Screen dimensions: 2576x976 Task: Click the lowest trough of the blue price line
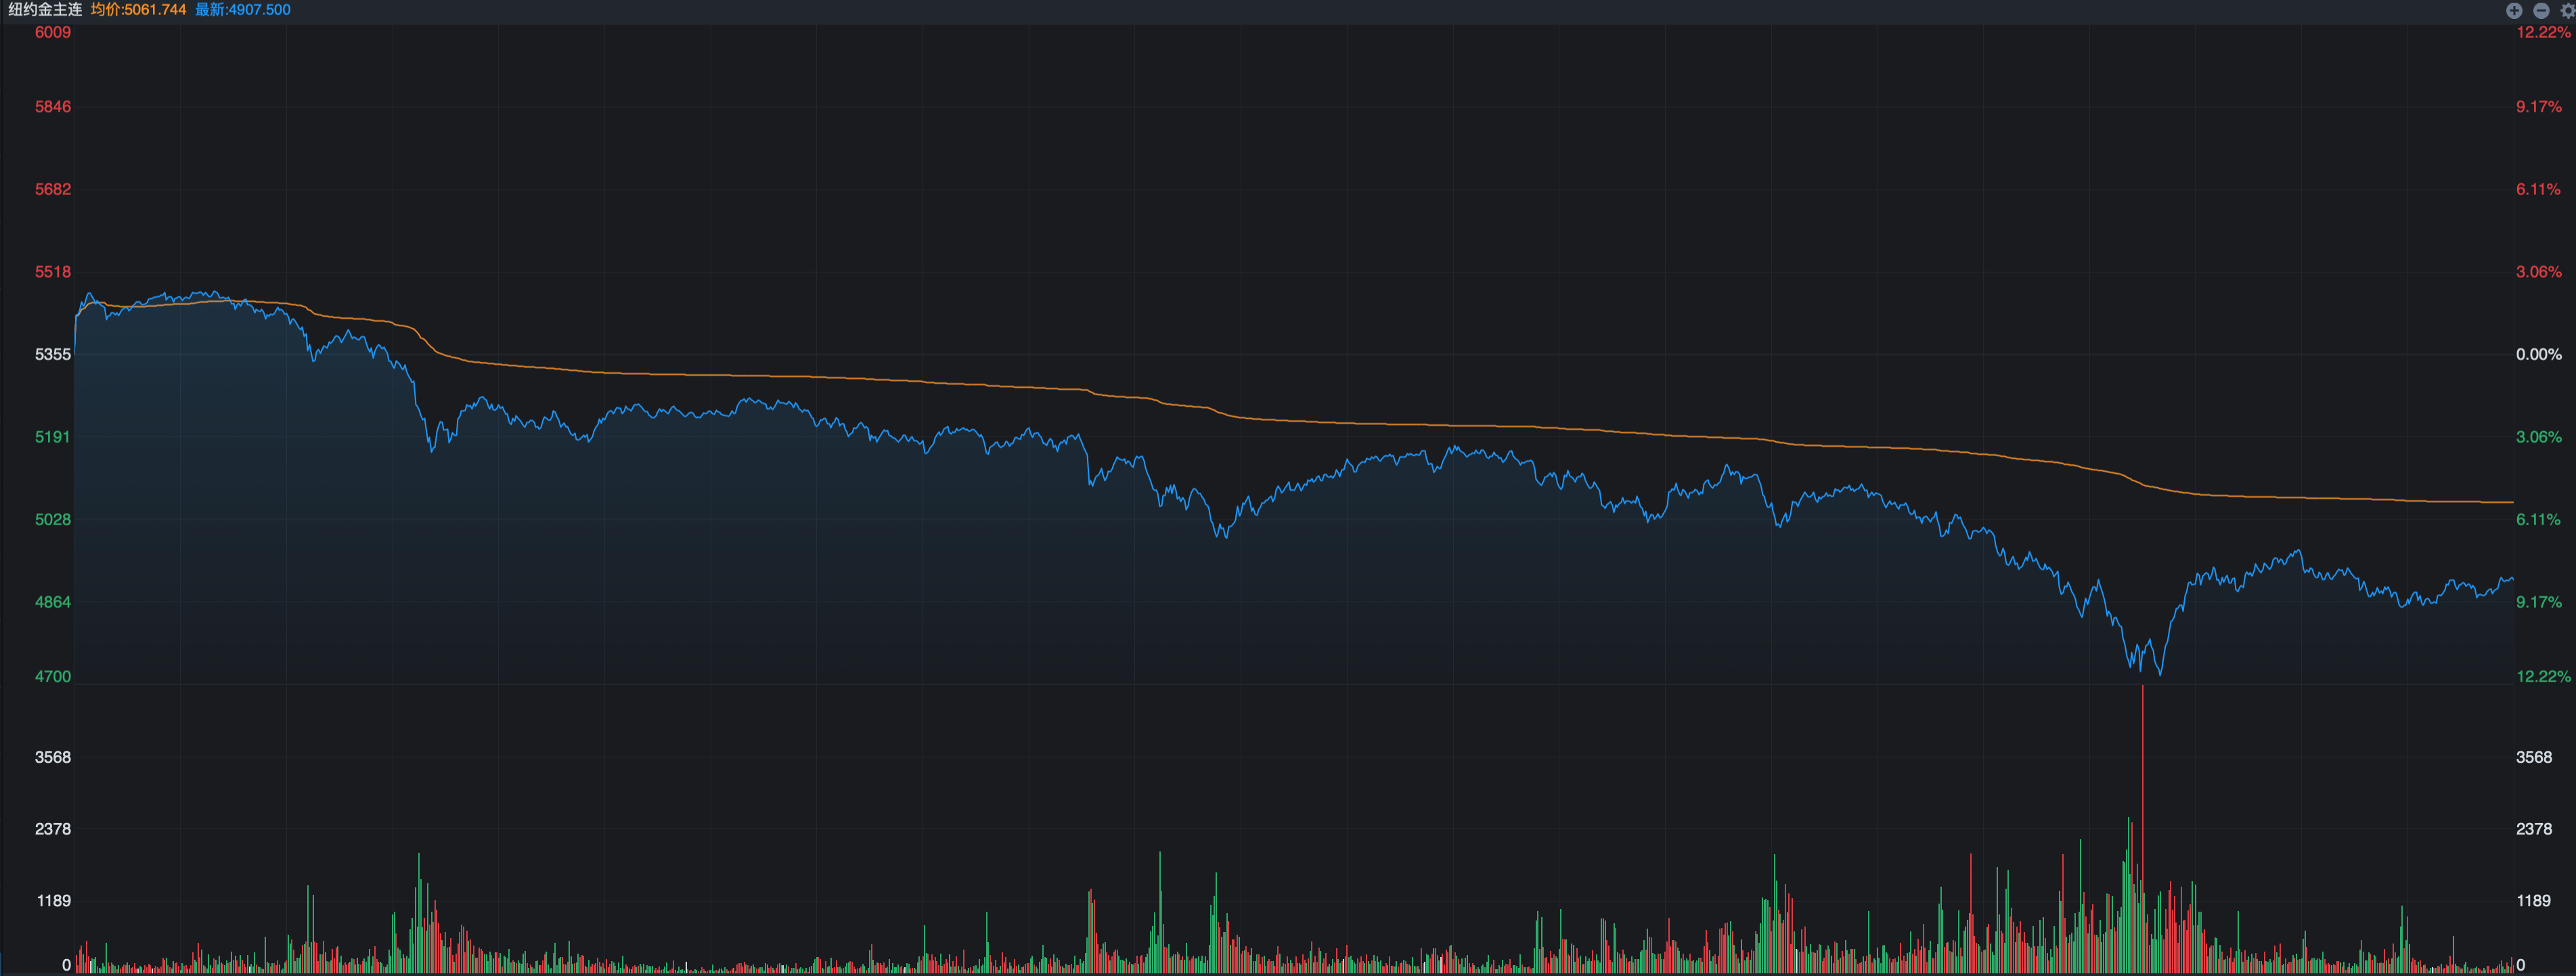click(x=2160, y=673)
